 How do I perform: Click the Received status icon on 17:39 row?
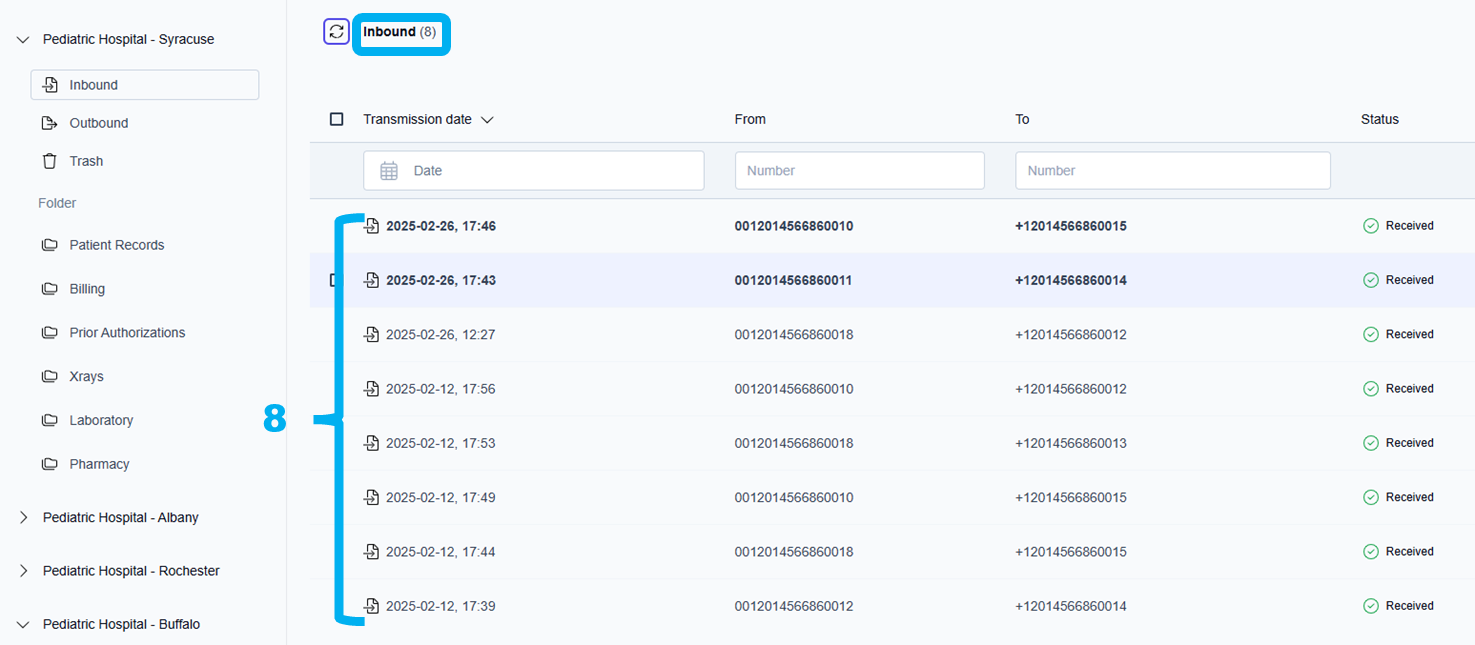[x=1371, y=606]
